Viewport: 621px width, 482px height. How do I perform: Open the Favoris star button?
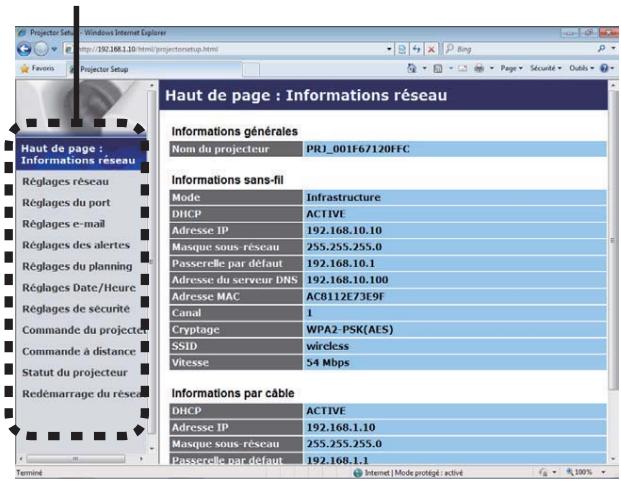[37, 69]
